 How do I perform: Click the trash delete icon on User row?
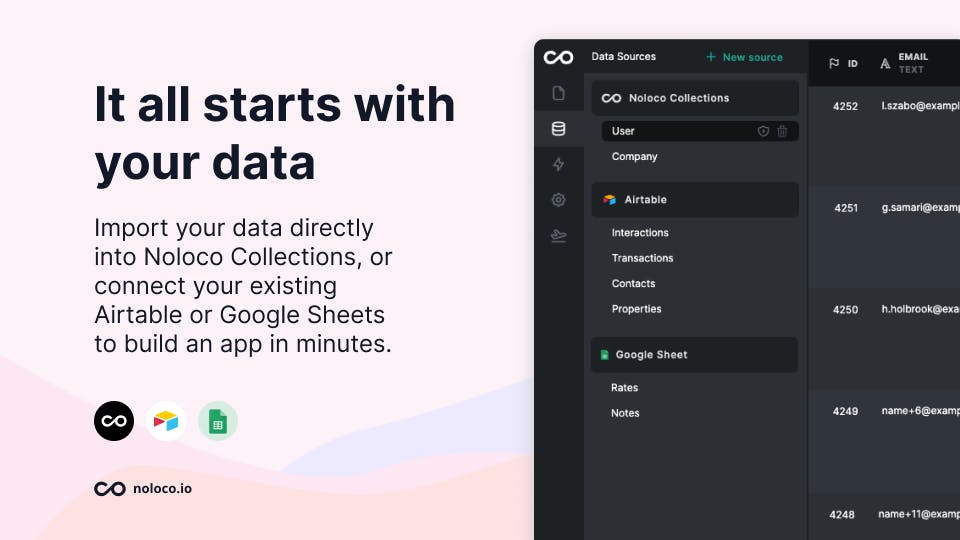pos(782,131)
